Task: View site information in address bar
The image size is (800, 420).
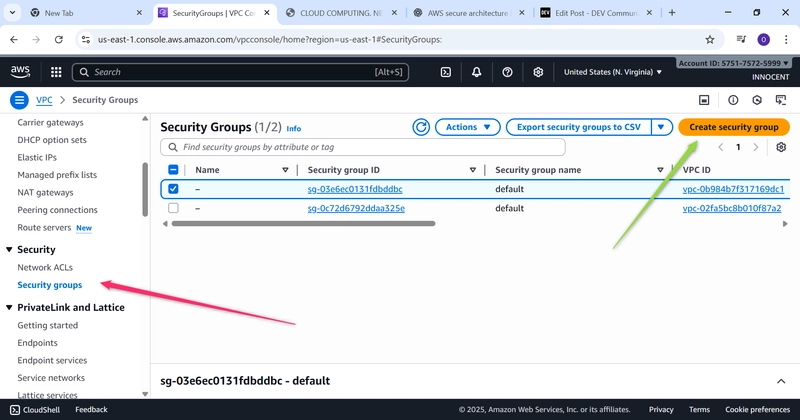Action: pos(86,39)
